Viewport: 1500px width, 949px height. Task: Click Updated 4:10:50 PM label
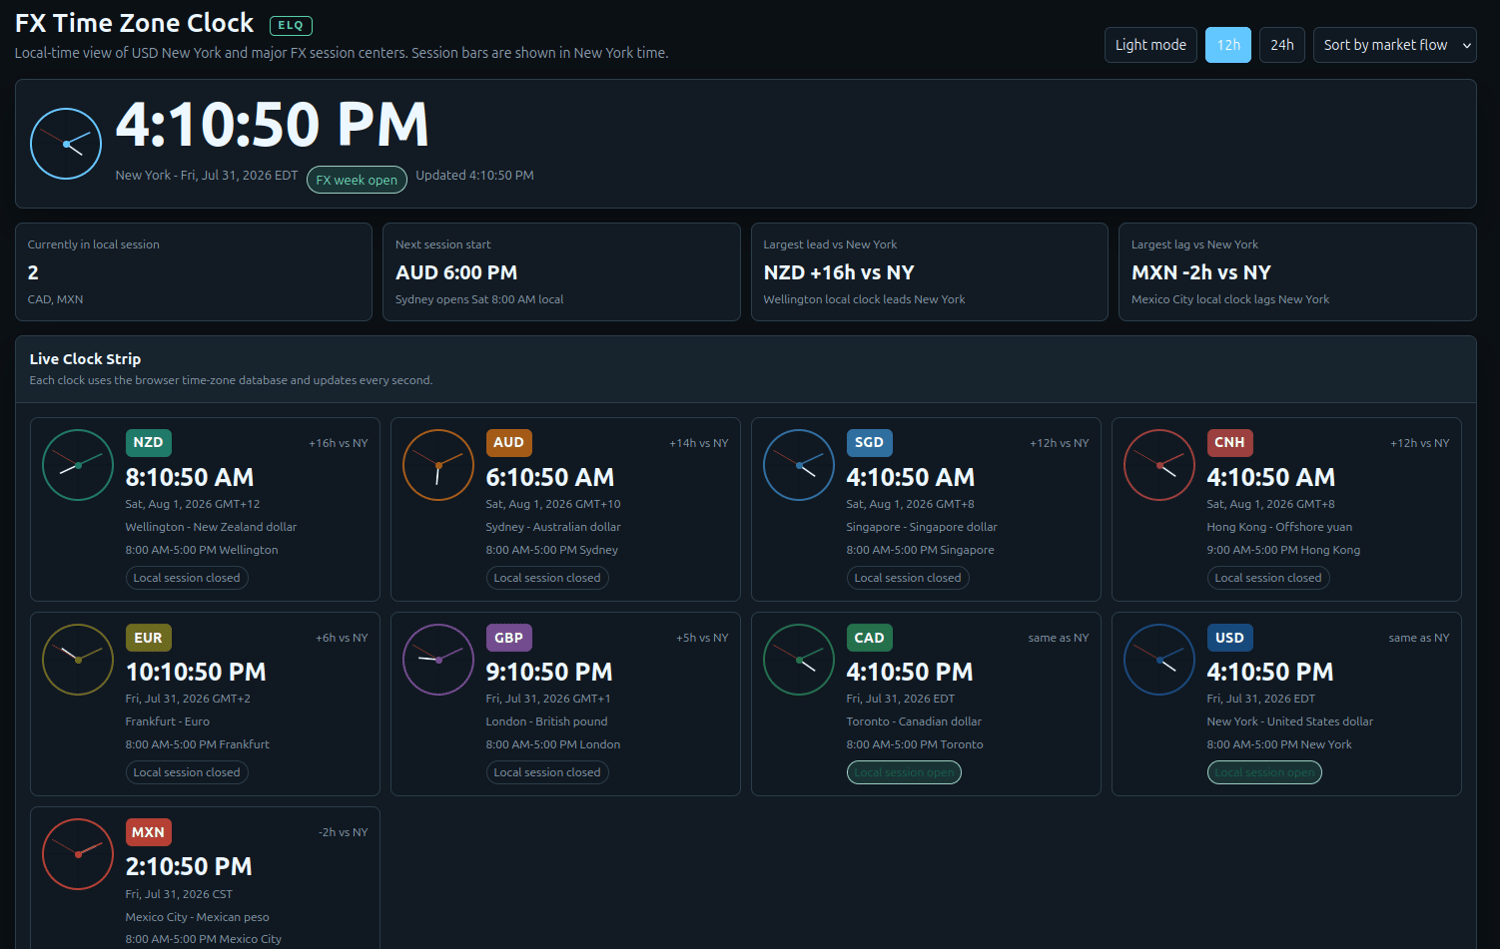[x=475, y=175]
